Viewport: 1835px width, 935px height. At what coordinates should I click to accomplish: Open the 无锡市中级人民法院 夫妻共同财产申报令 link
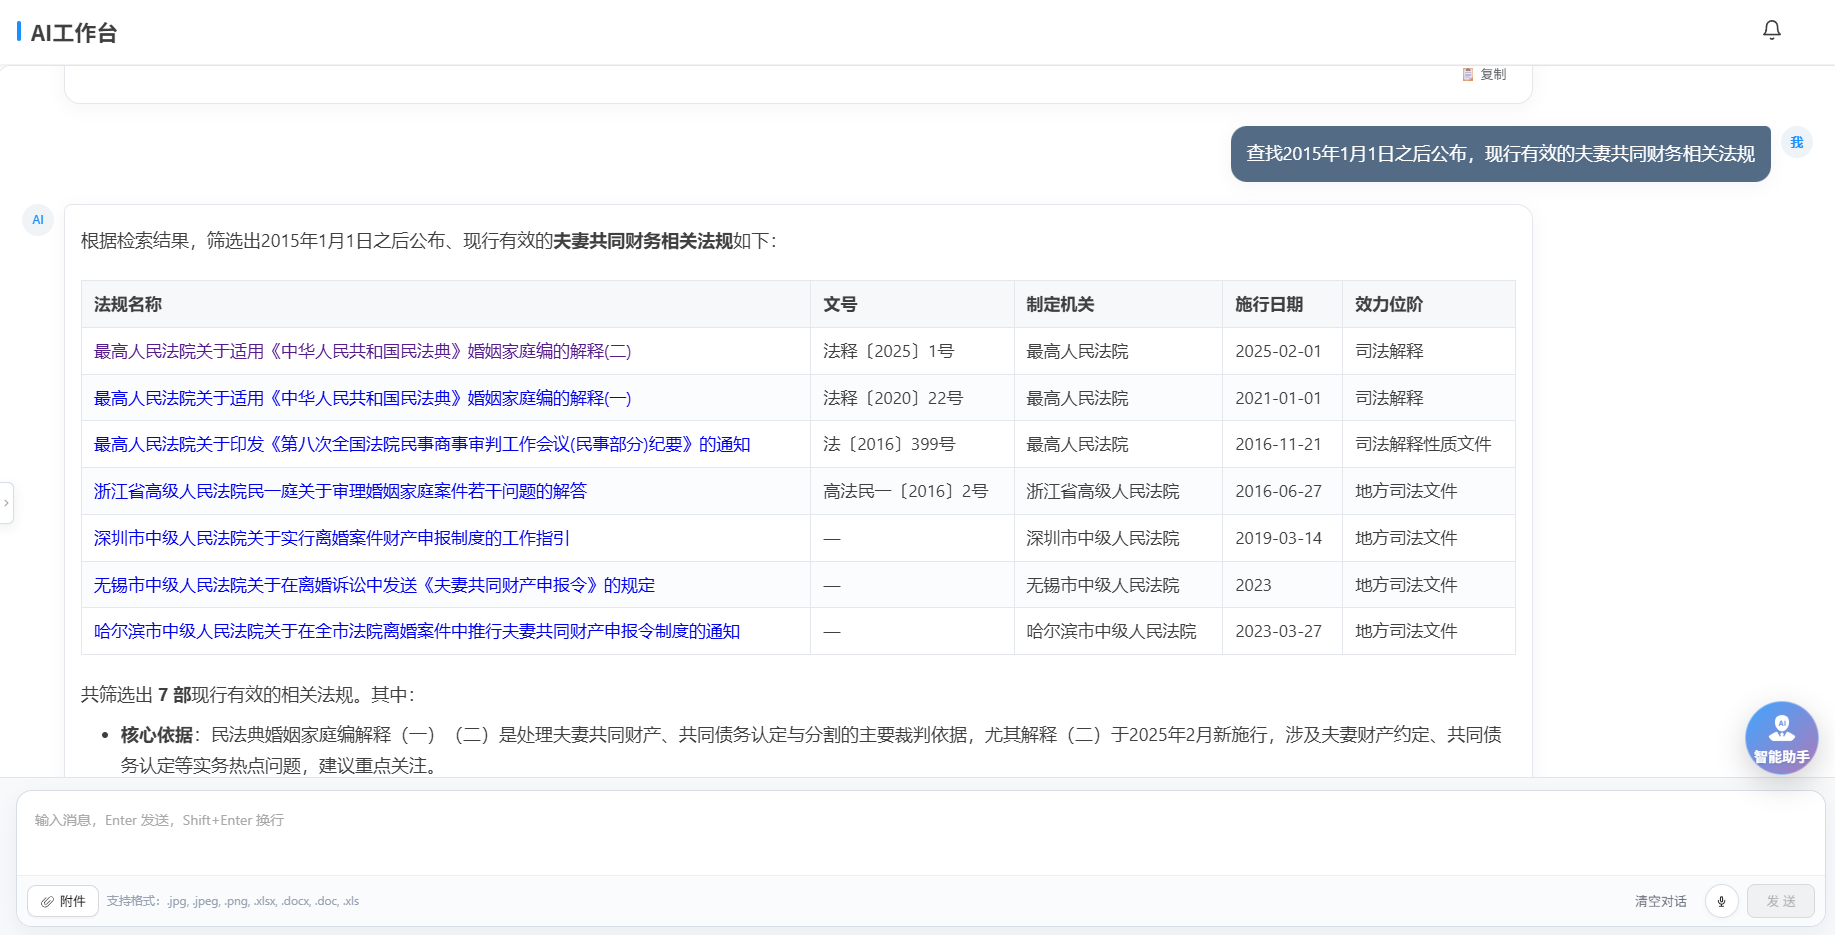click(x=374, y=585)
